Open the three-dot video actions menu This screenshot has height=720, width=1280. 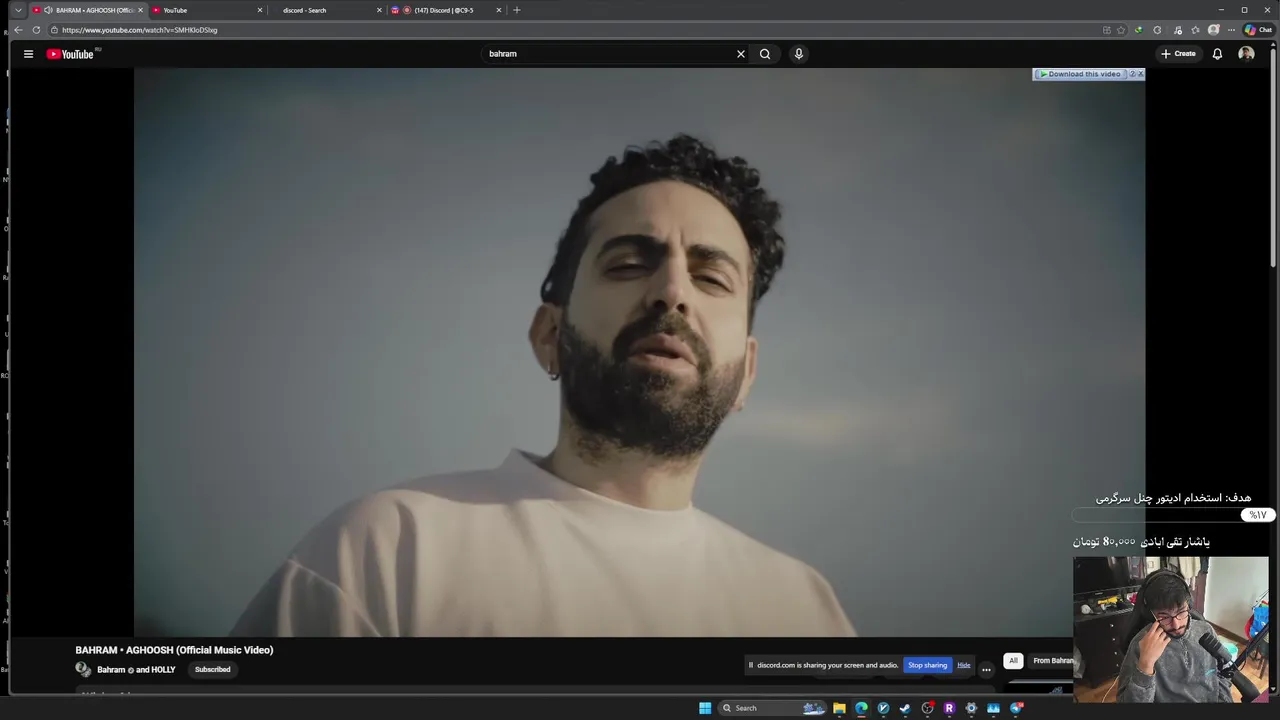pos(986,669)
